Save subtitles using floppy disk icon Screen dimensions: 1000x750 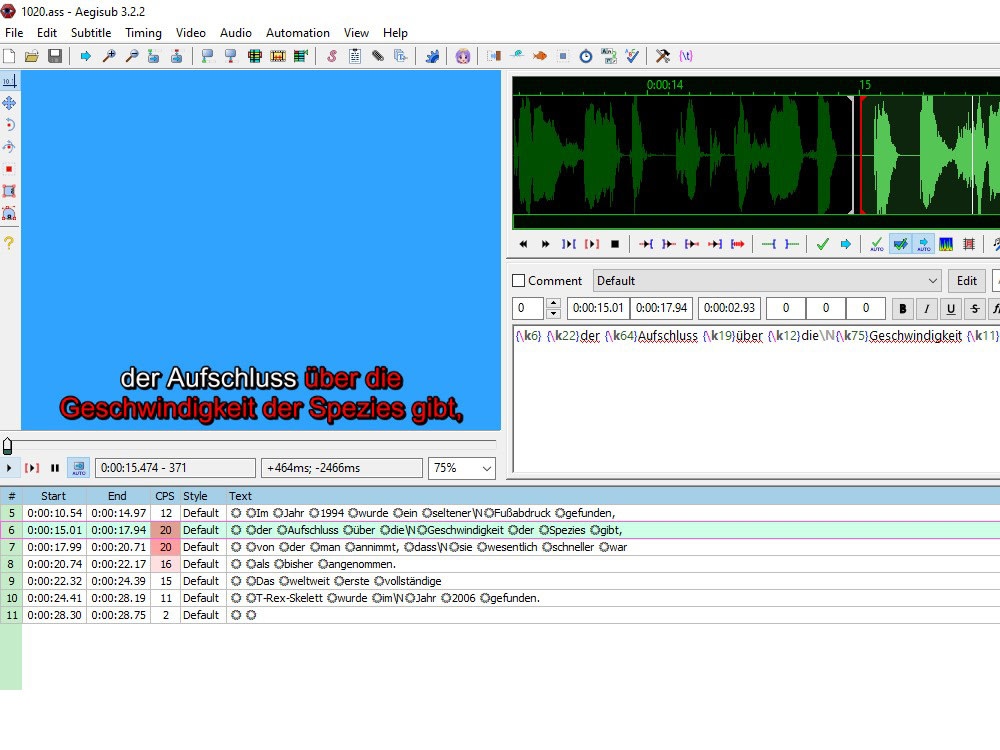55,56
